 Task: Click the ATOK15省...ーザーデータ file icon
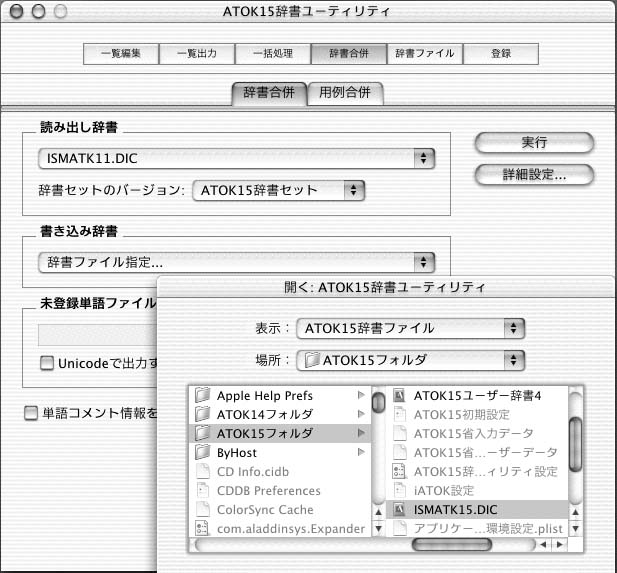click(x=400, y=452)
